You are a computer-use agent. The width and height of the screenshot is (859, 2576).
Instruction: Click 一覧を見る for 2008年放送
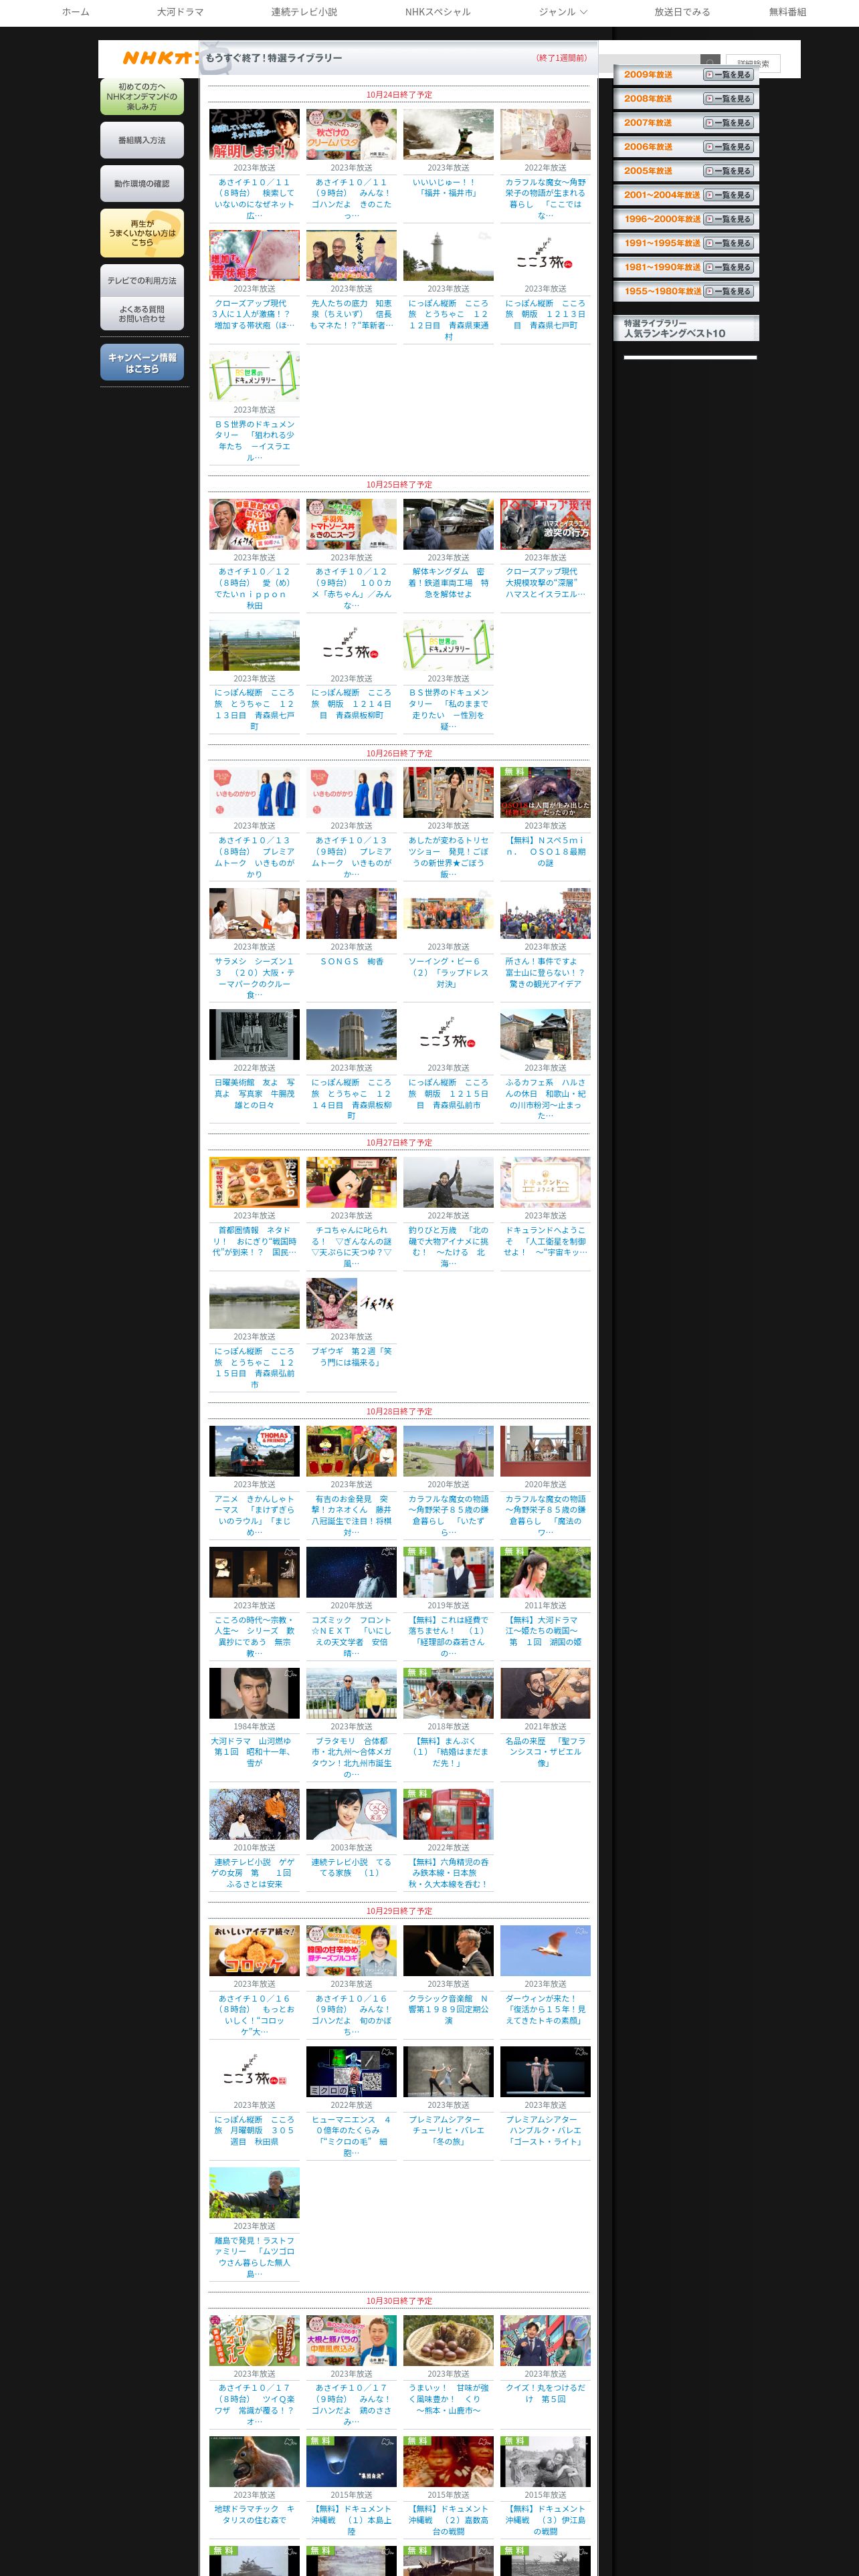(728, 99)
